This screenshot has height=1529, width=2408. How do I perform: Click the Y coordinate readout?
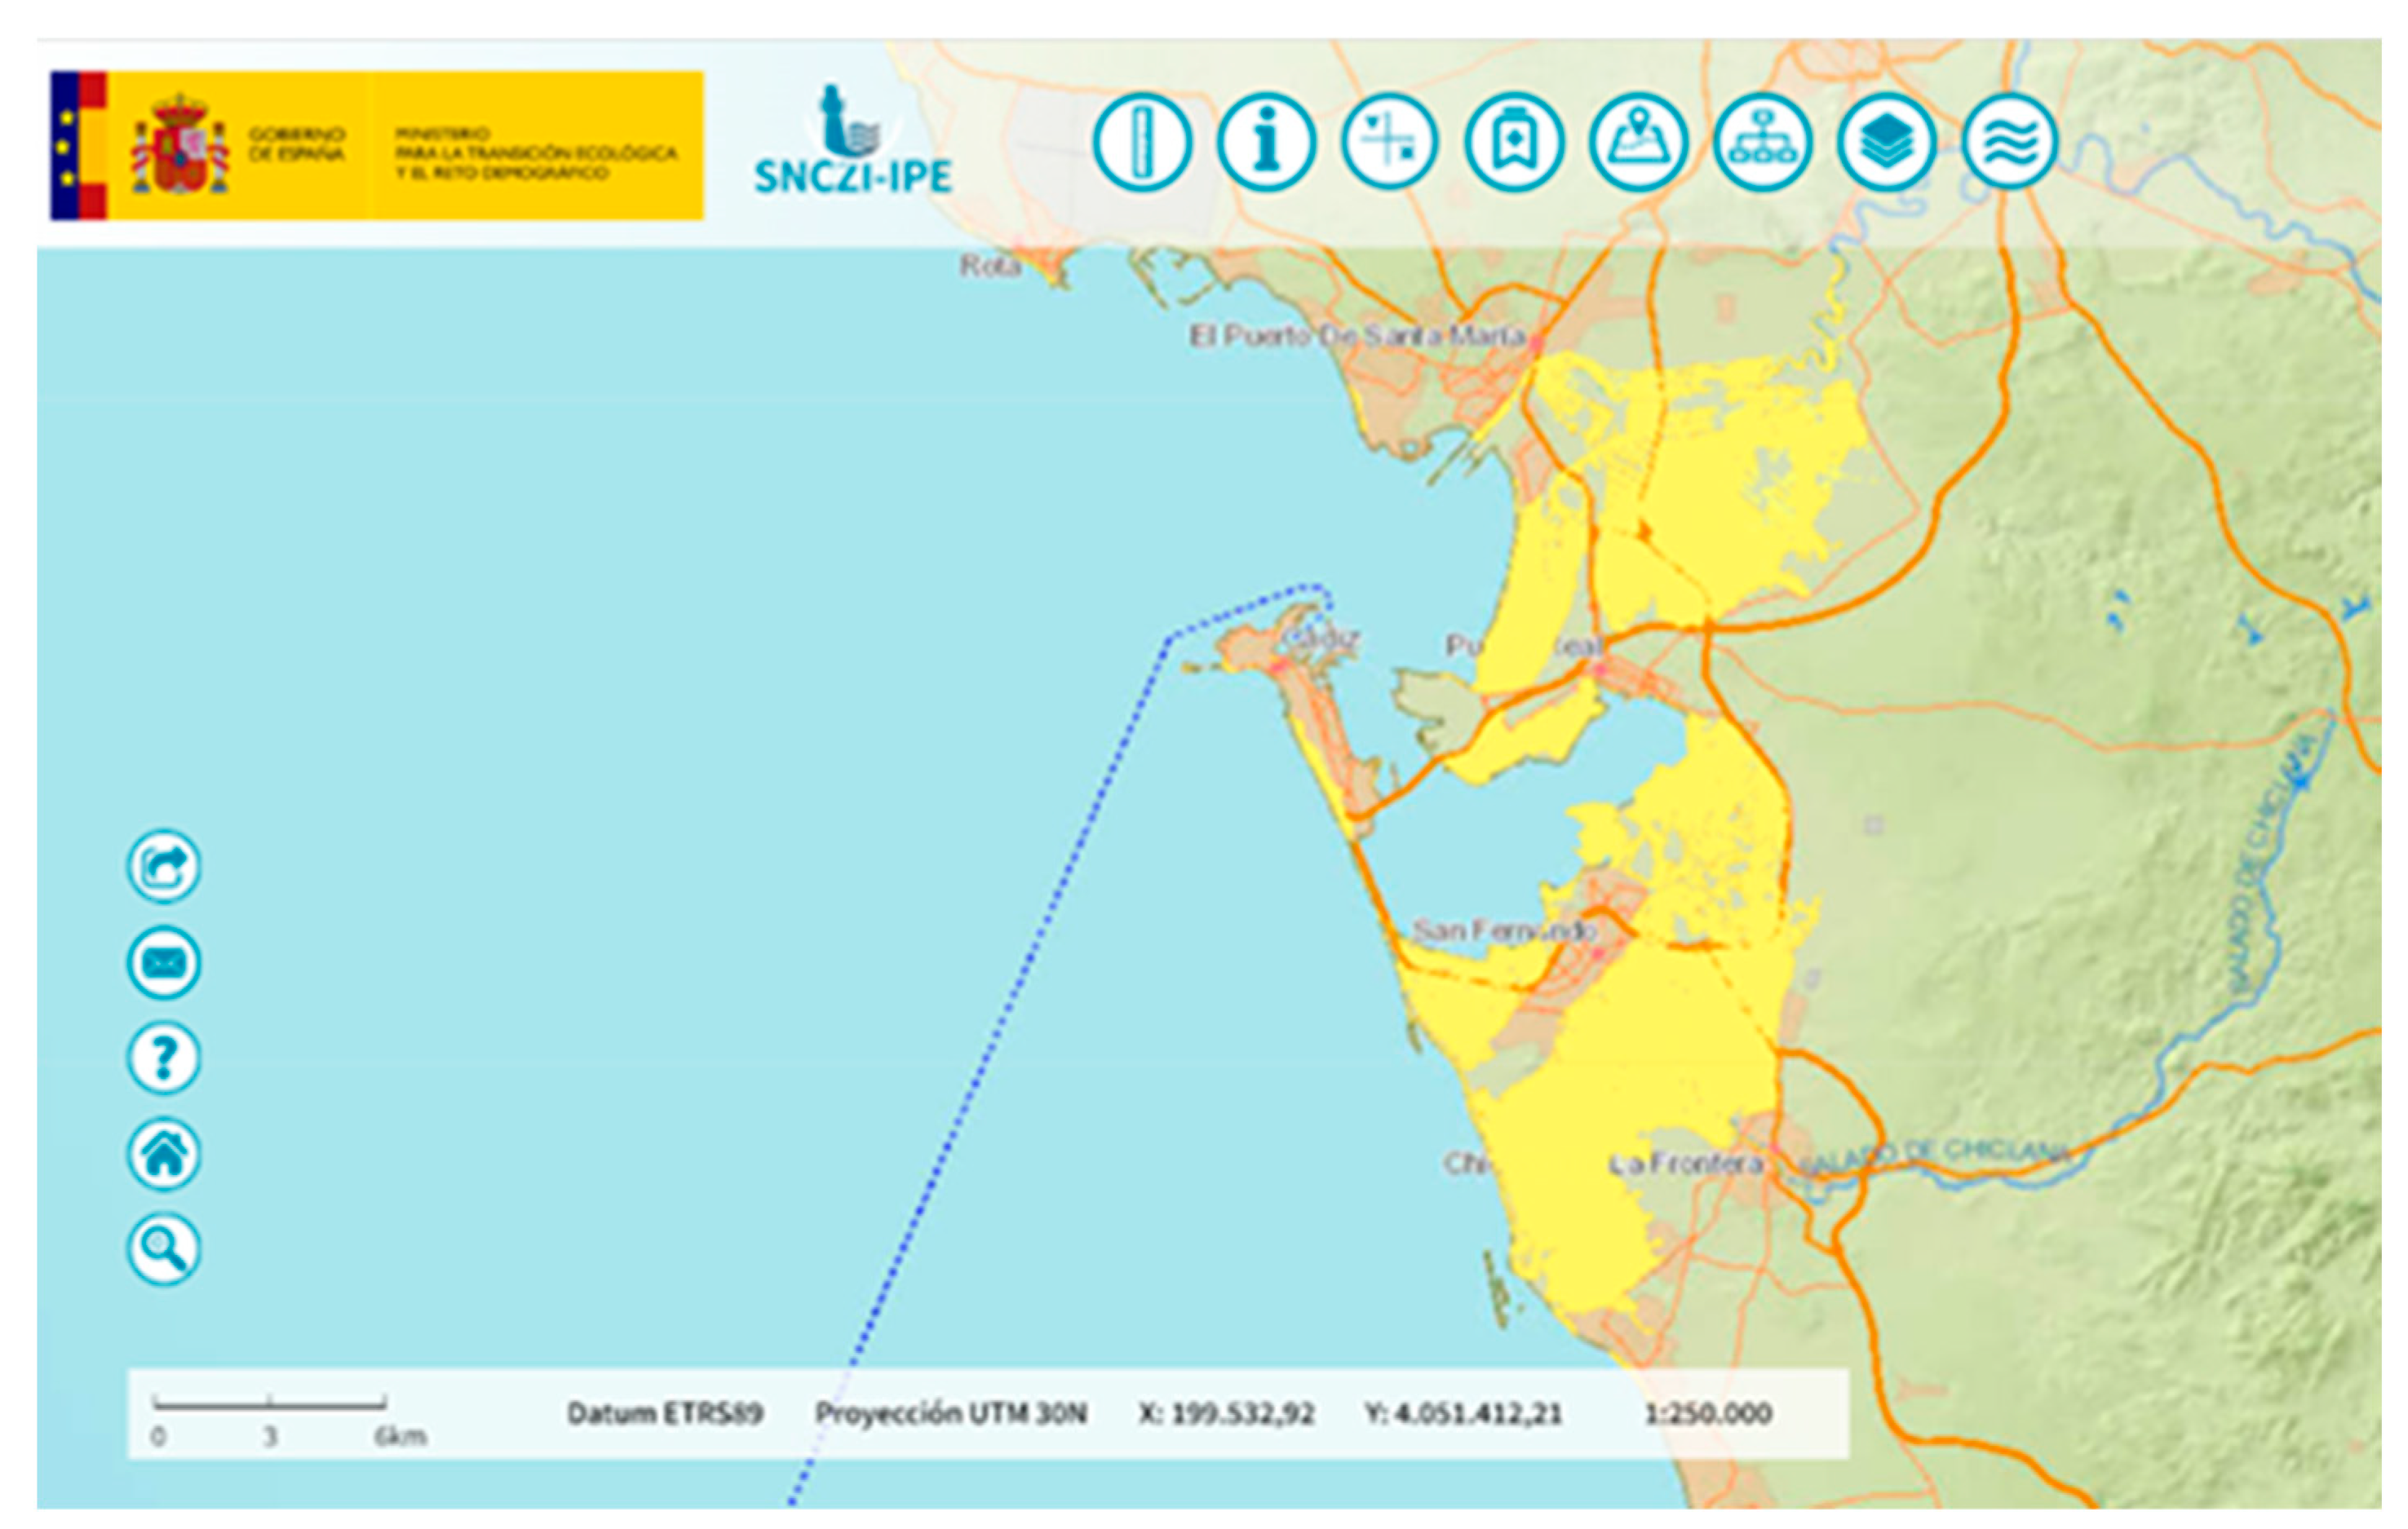coord(1462,1413)
